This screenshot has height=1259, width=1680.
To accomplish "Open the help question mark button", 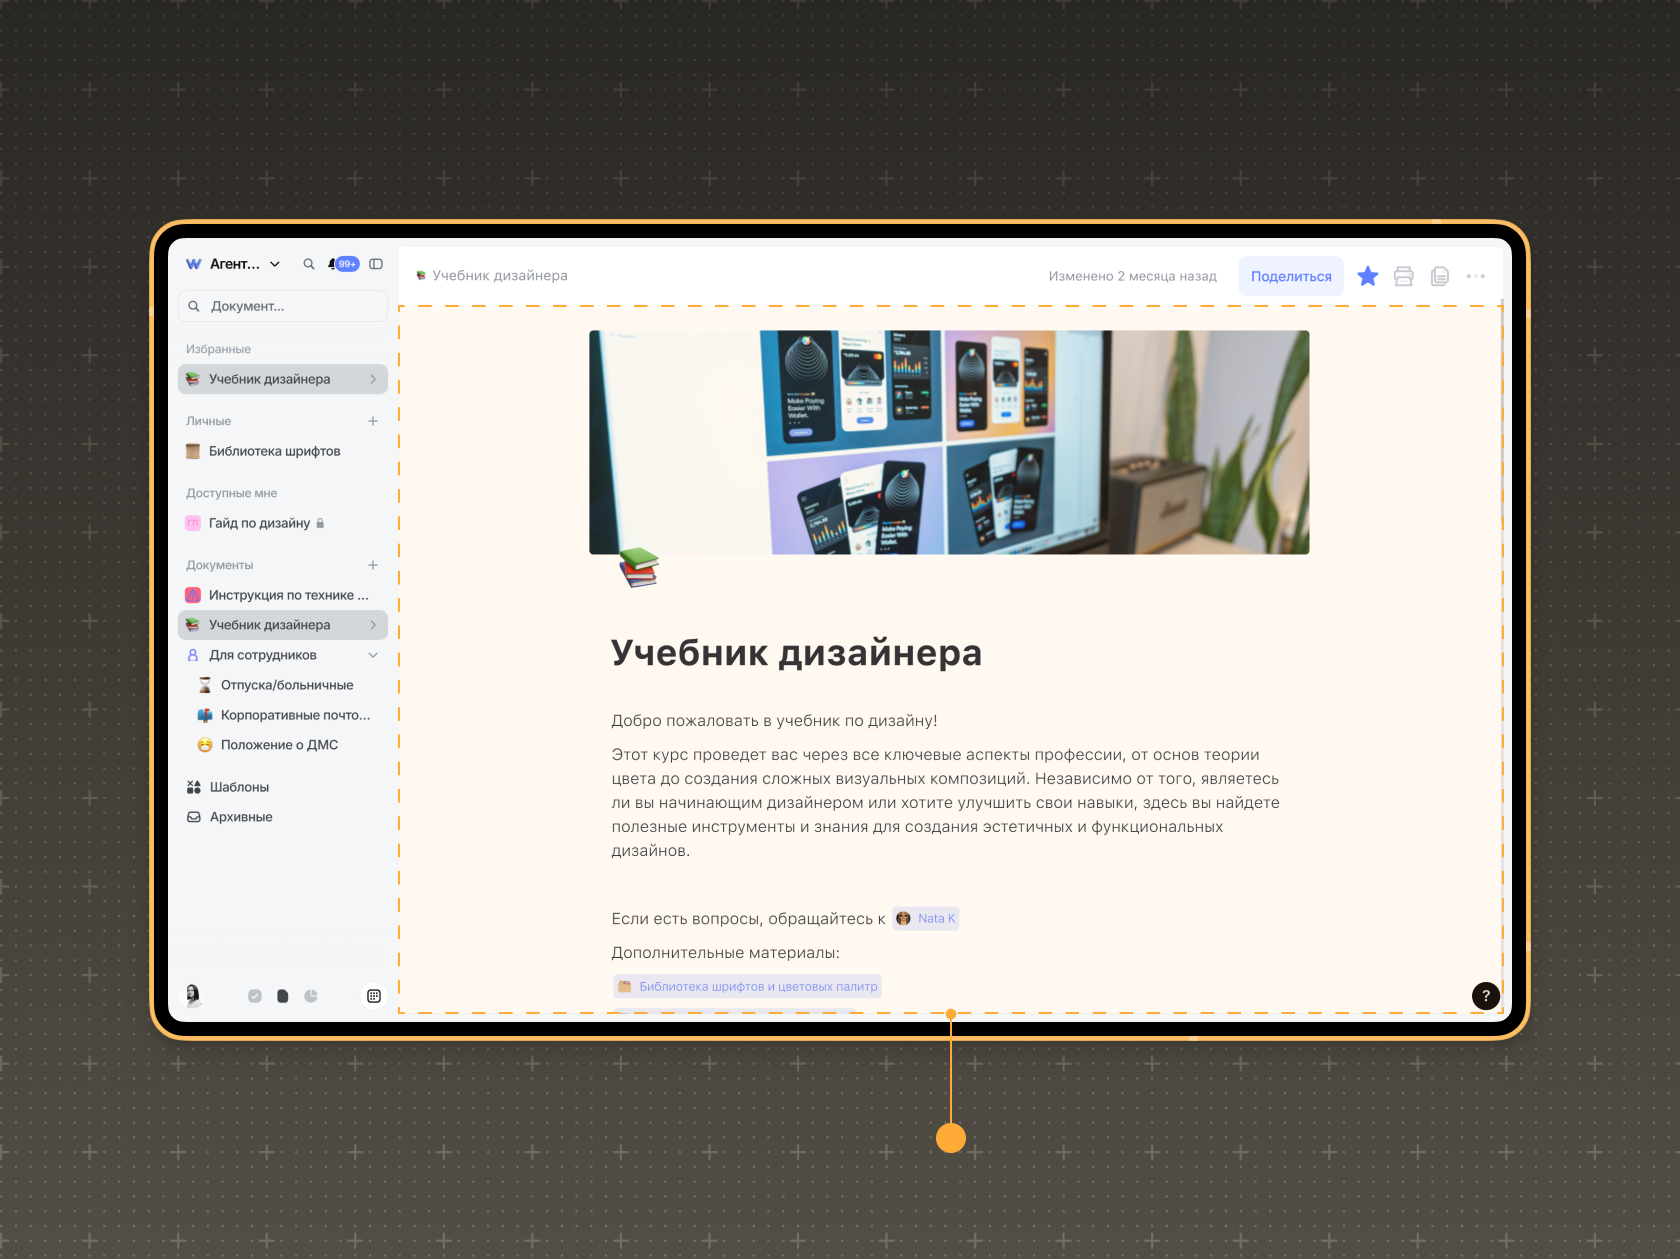I will tap(1485, 995).
